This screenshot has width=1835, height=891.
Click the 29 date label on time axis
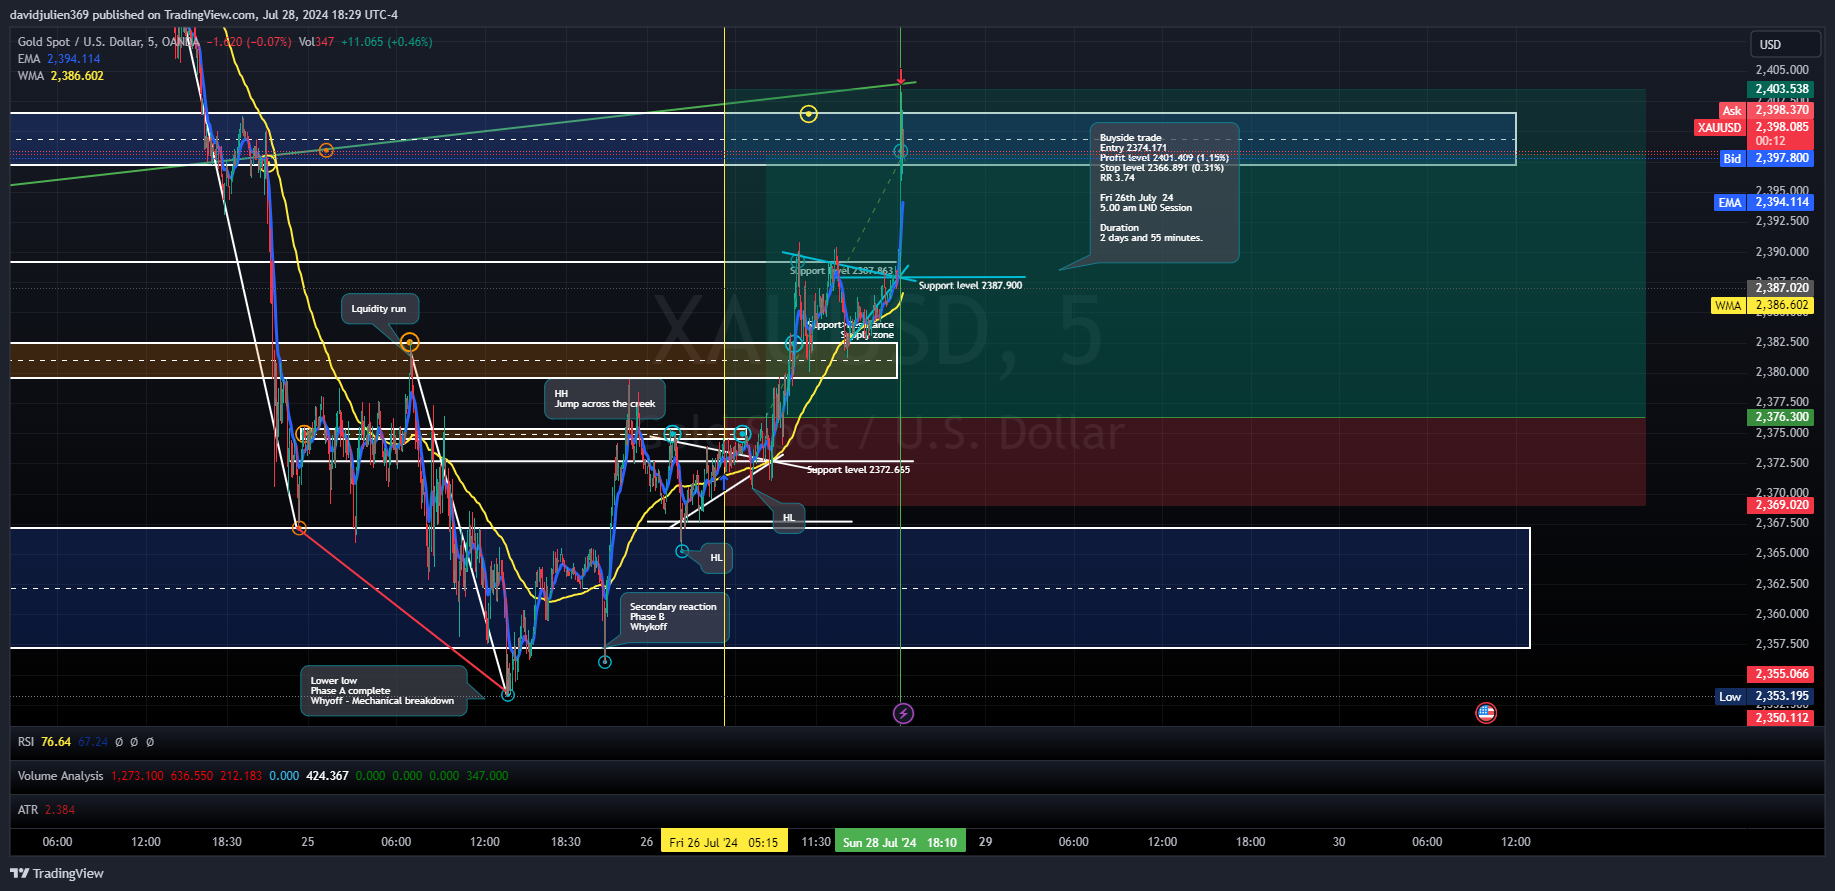985,842
